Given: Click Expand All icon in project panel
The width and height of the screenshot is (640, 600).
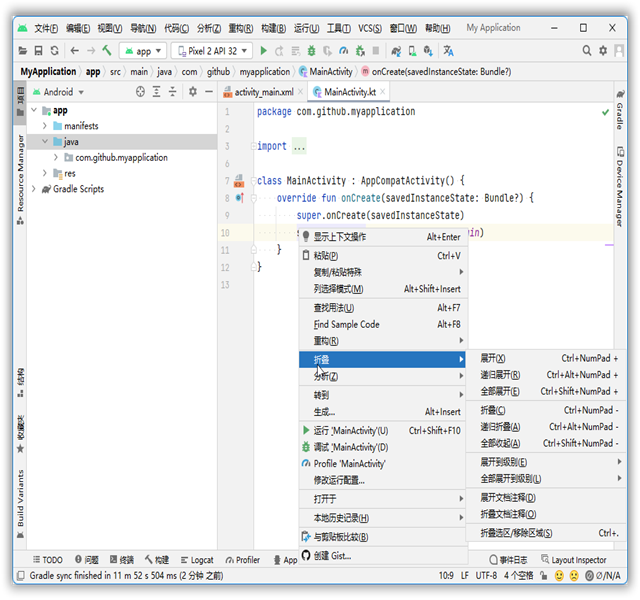Looking at the screenshot, I should [x=156, y=92].
